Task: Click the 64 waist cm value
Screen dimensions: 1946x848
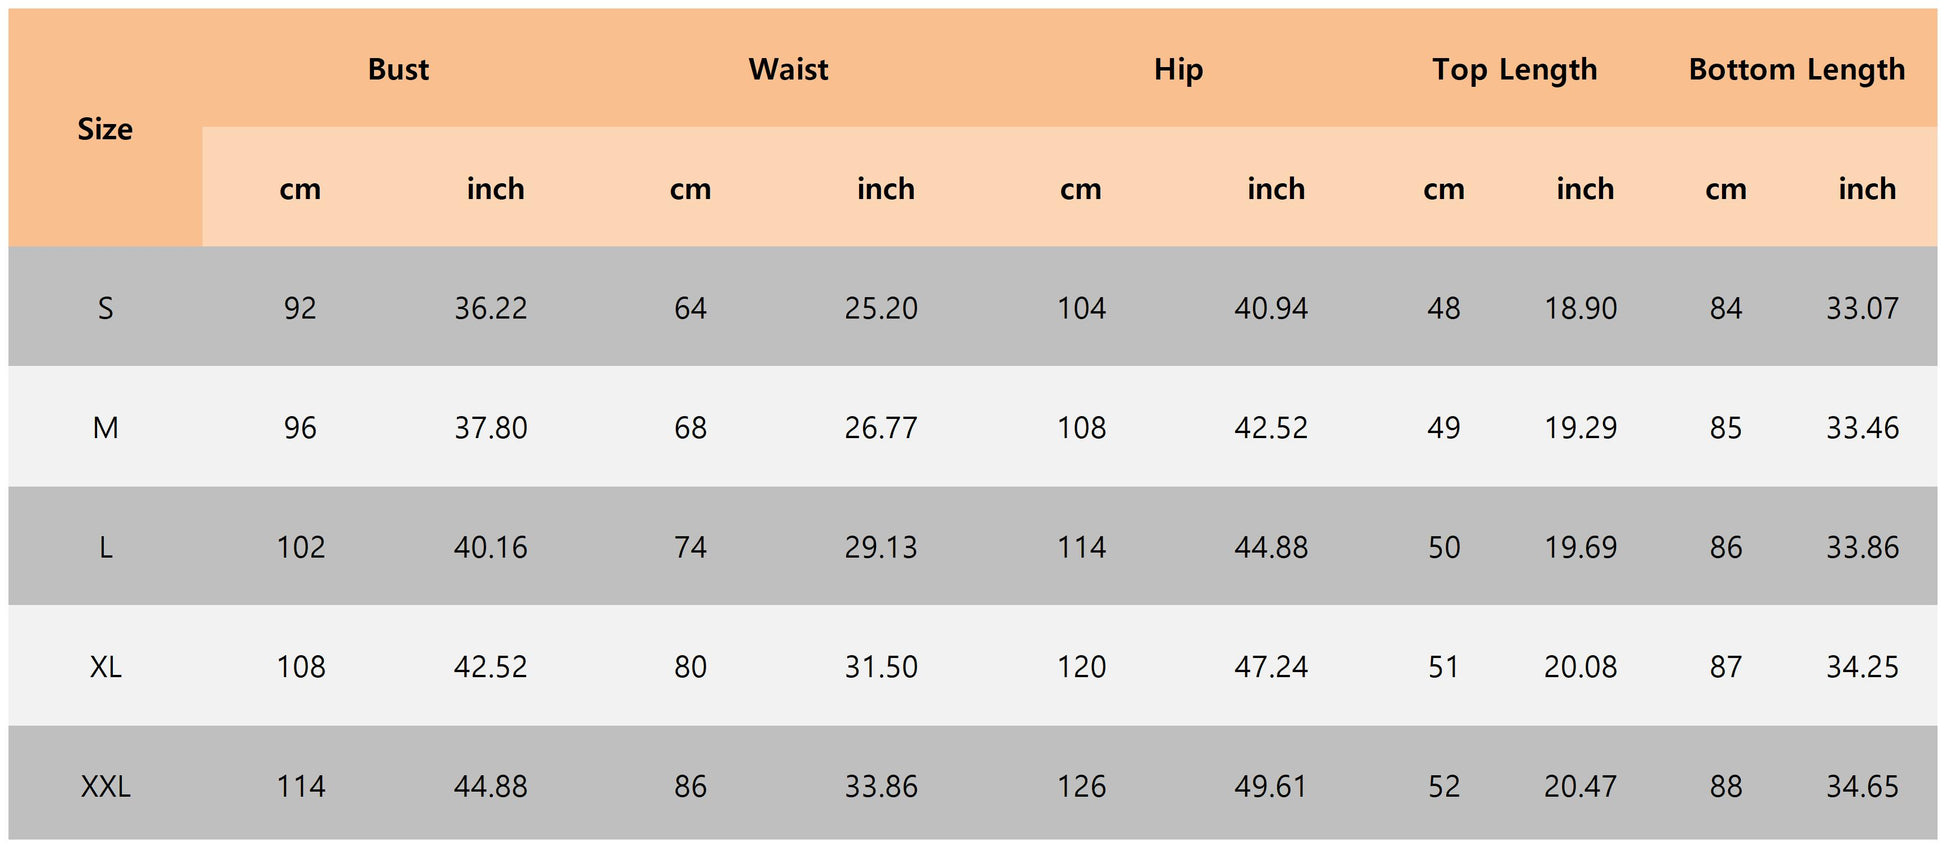Action: (690, 308)
